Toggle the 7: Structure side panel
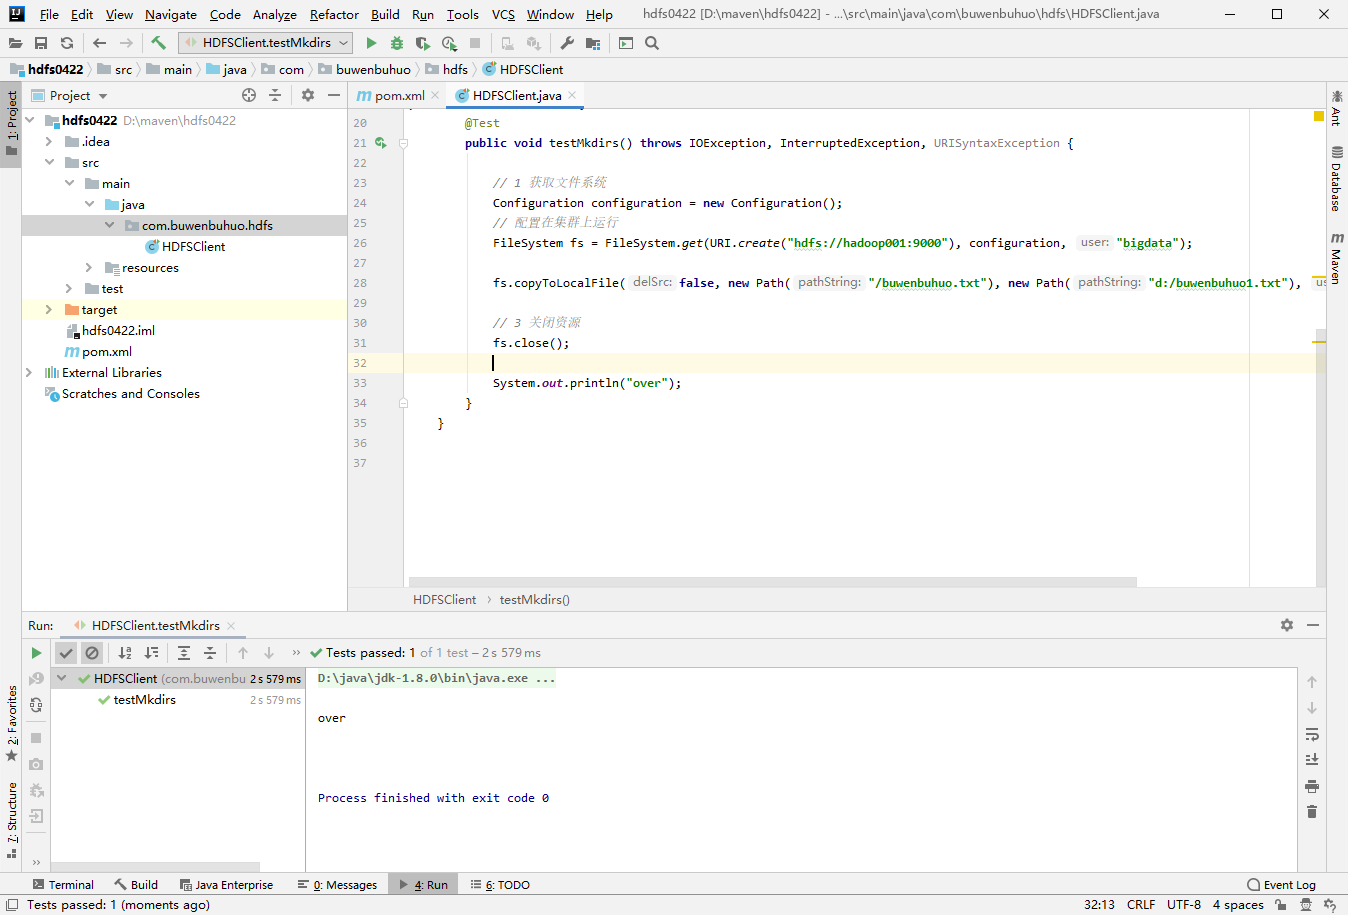Viewport: 1348px width, 915px height. [x=11, y=820]
